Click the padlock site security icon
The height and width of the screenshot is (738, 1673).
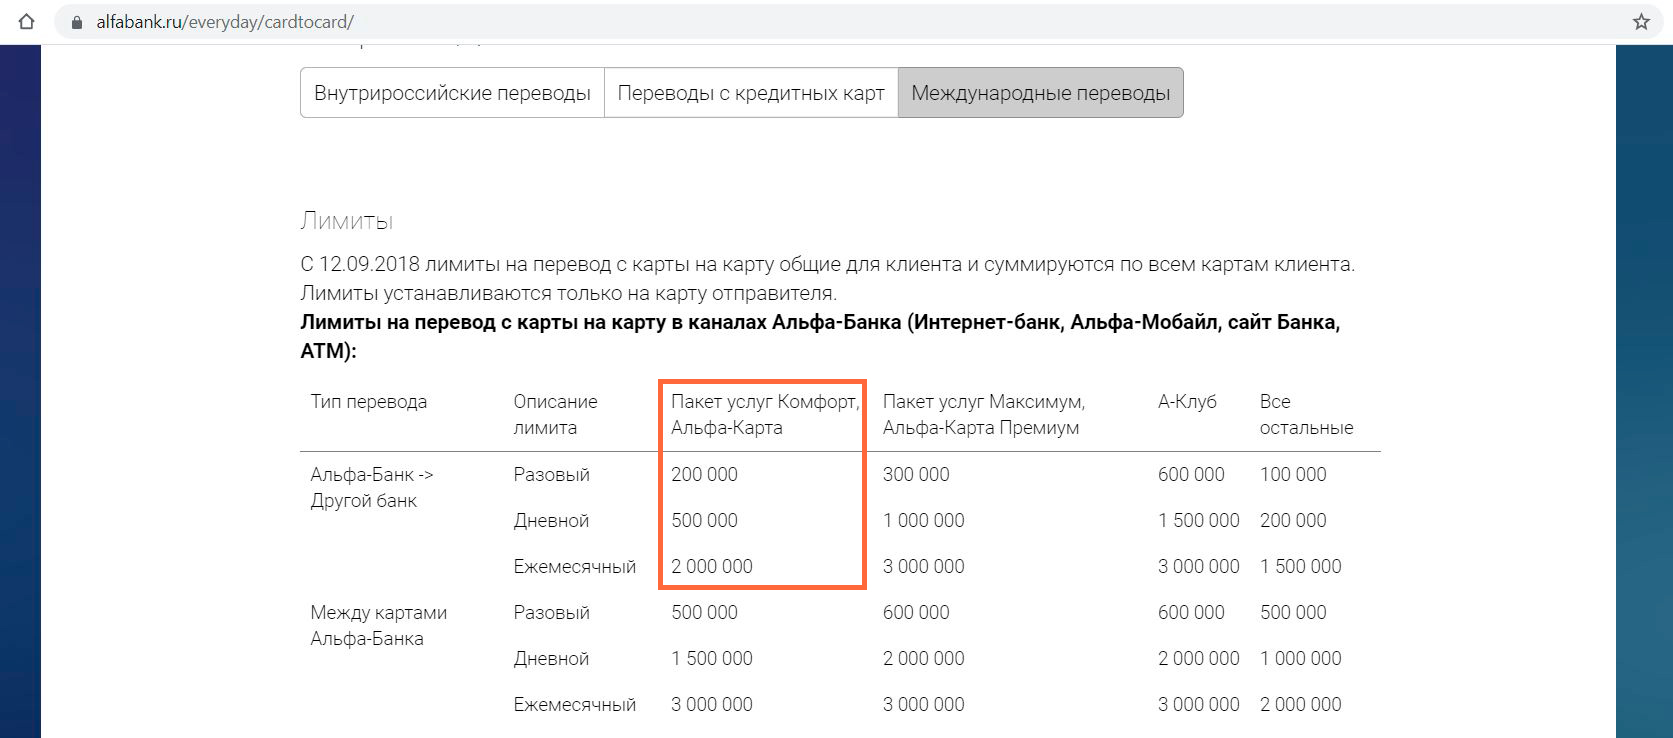point(77,22)
